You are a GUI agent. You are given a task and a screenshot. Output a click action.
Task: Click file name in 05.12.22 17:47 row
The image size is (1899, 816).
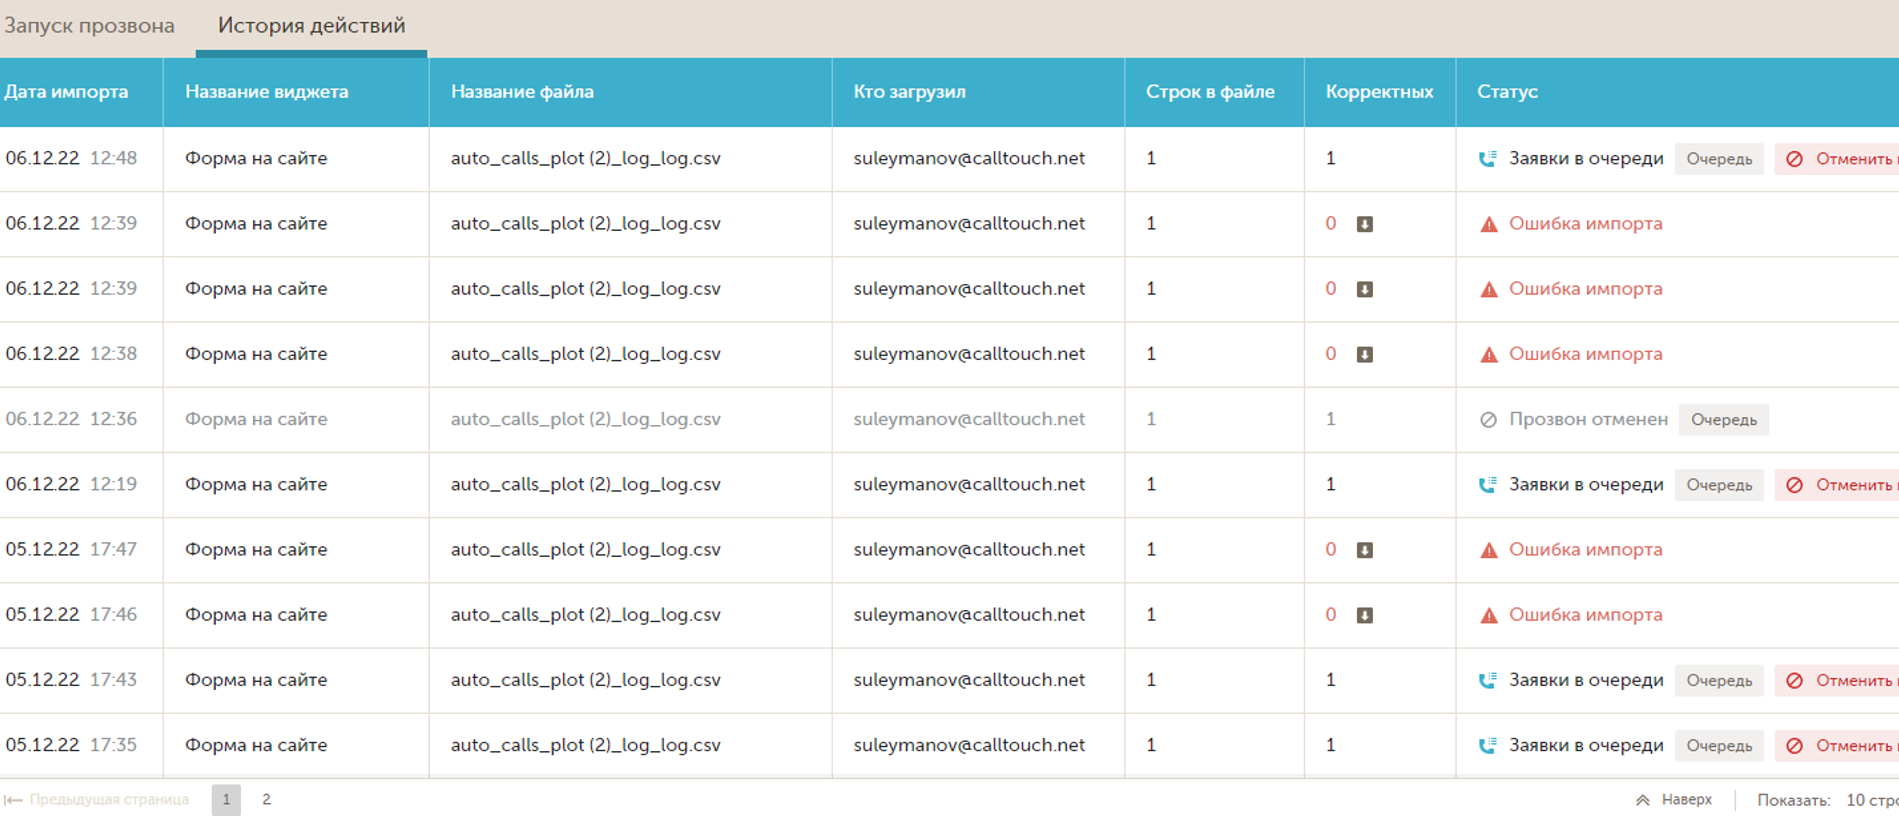point(585,550)
